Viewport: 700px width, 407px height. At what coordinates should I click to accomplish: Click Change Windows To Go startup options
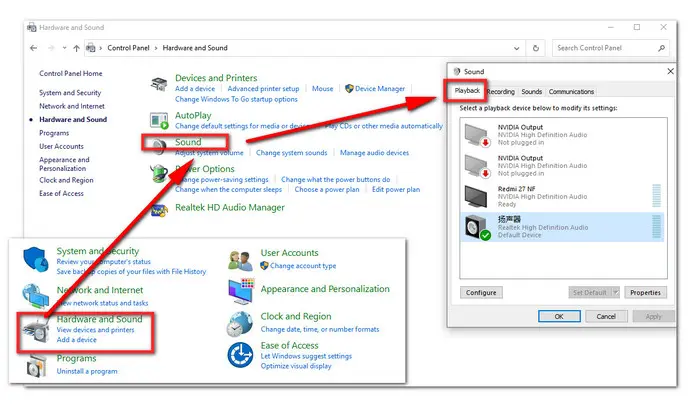click(x=236, y=99)
